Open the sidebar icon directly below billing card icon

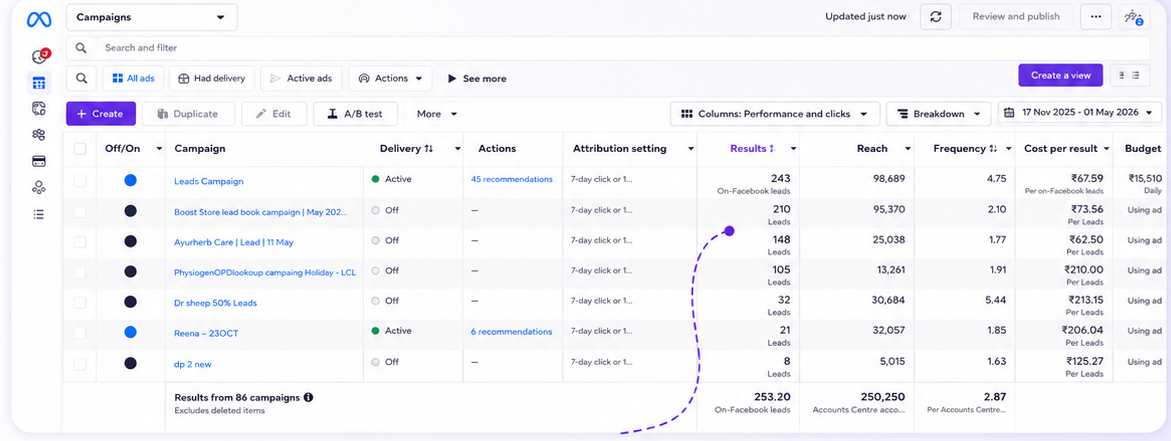coord(39,187)
